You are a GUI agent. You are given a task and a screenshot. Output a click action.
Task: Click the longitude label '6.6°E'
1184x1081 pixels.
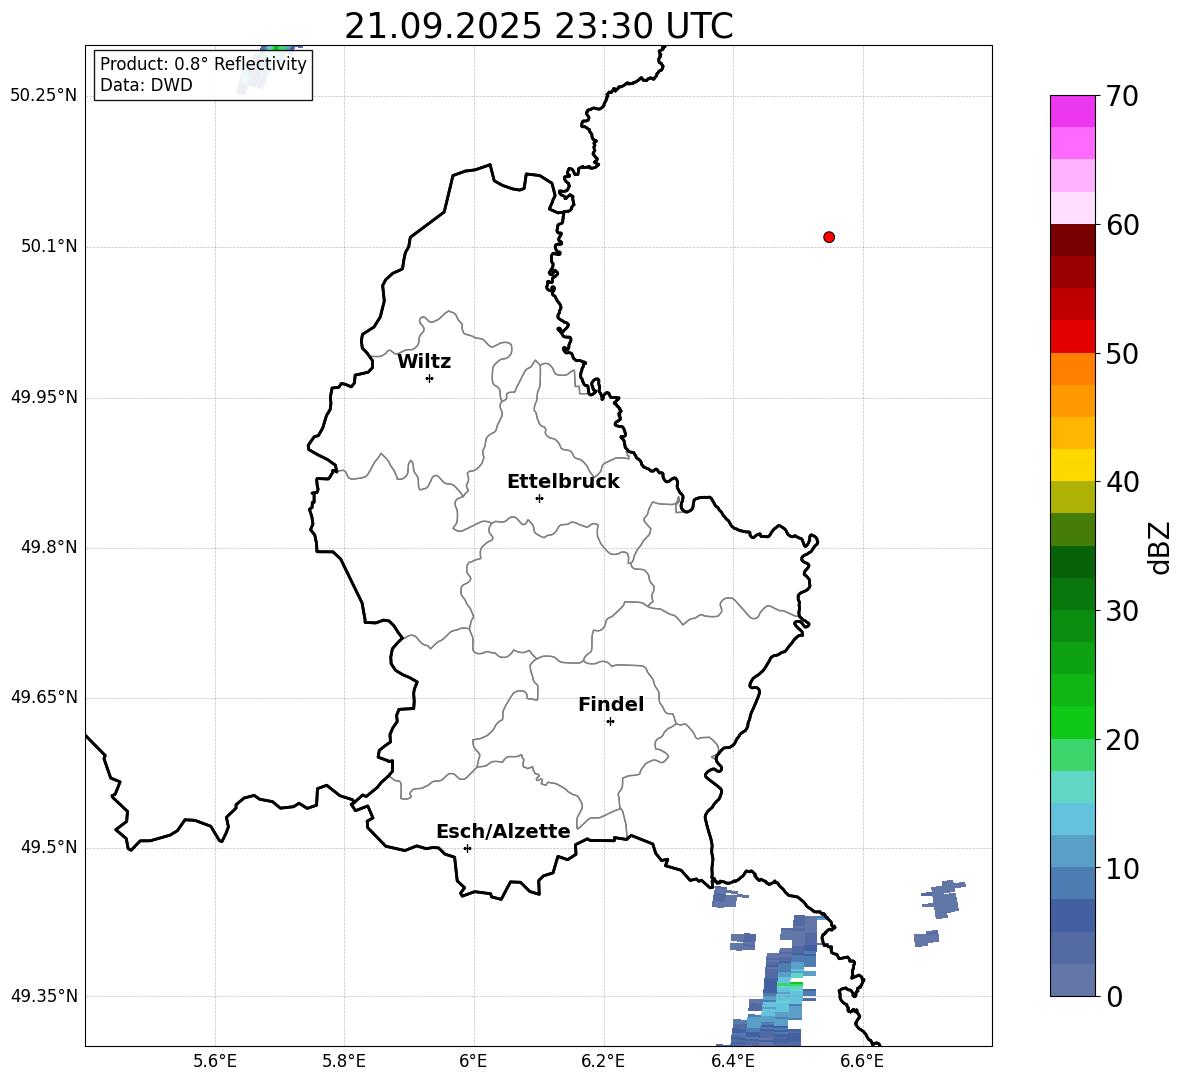[x=862, y=1061]
